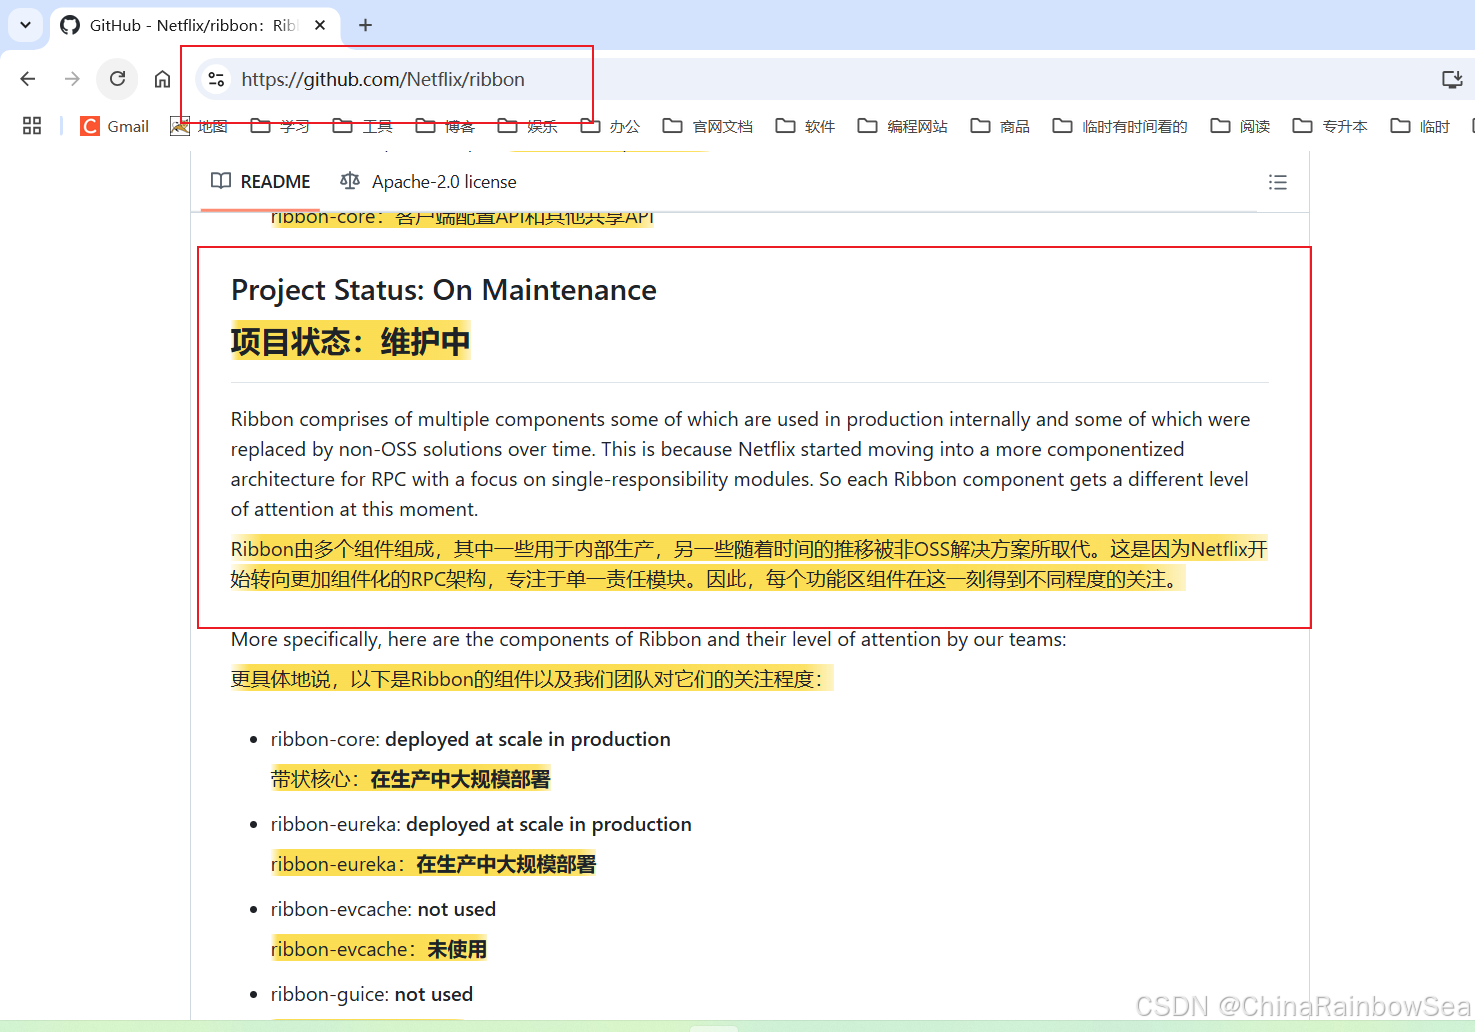
Task: Click inside the address bar
Action: tap(400, 79)
